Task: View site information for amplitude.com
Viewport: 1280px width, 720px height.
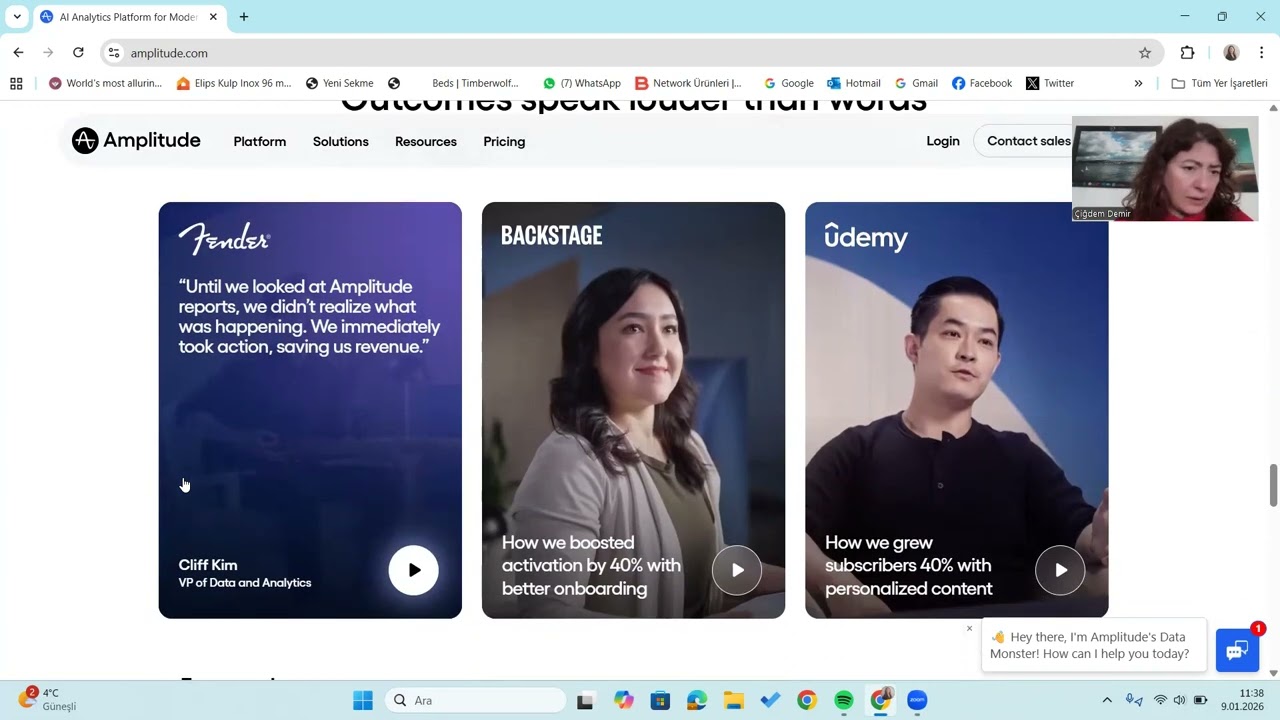Action: (x=114, y=53)
